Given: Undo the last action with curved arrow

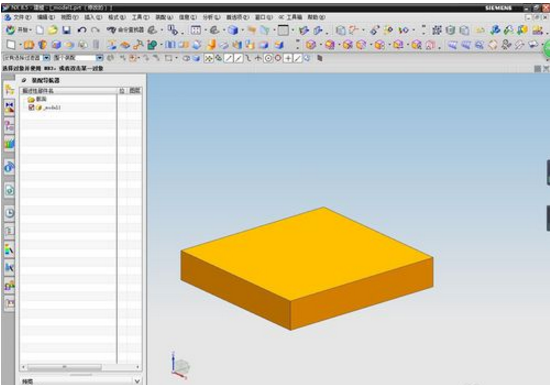Looking at the screenshot, I should point(82,30).
